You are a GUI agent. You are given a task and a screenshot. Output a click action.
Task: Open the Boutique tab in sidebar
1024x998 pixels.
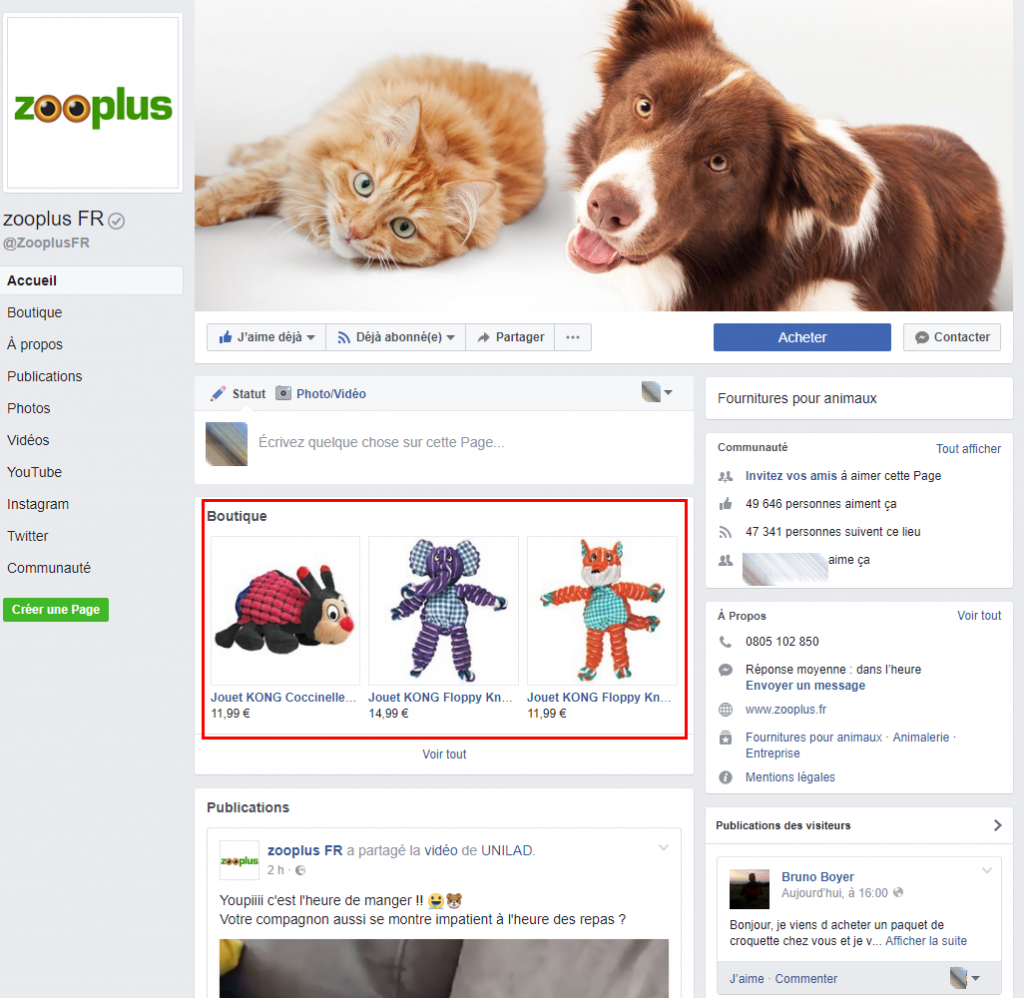pos(35,313)
